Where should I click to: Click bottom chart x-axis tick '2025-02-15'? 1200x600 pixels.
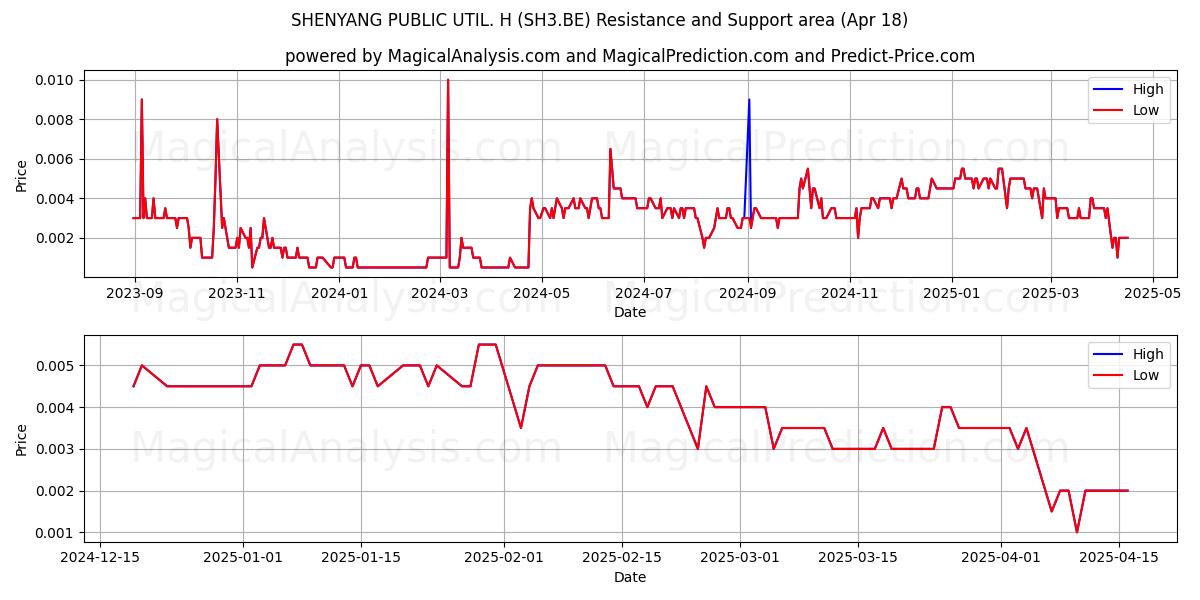[x=622, y=558]
